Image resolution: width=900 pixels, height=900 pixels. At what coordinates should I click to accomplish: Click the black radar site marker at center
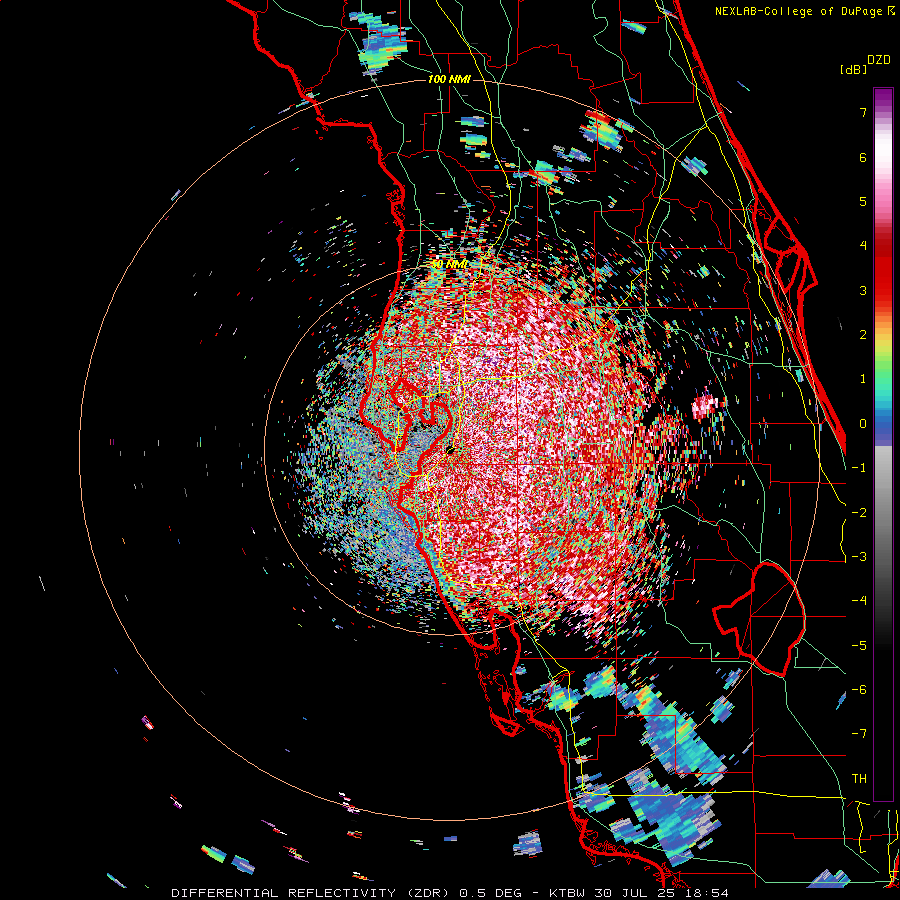coord(451,449)
